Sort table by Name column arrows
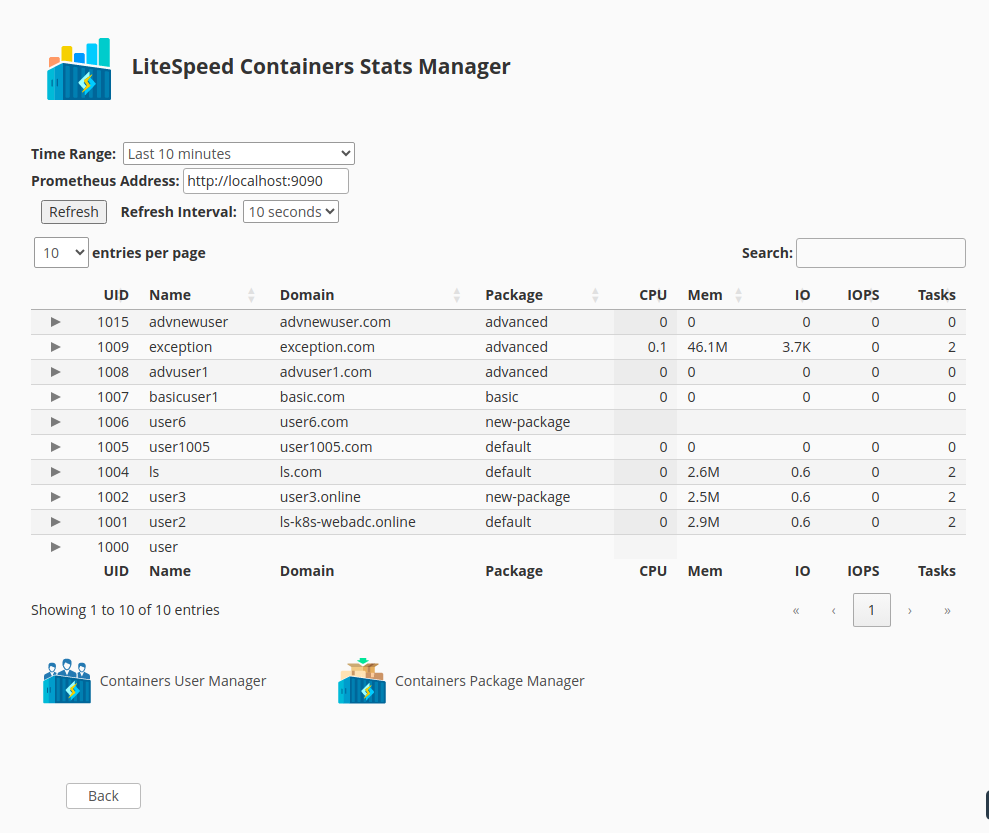 click(x=252, y=295)
